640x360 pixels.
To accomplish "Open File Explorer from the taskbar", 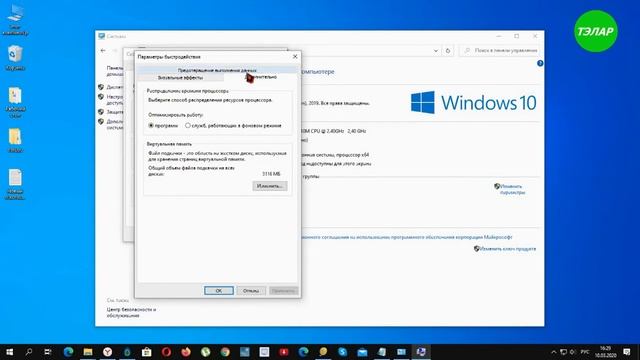I will [88, 352].
